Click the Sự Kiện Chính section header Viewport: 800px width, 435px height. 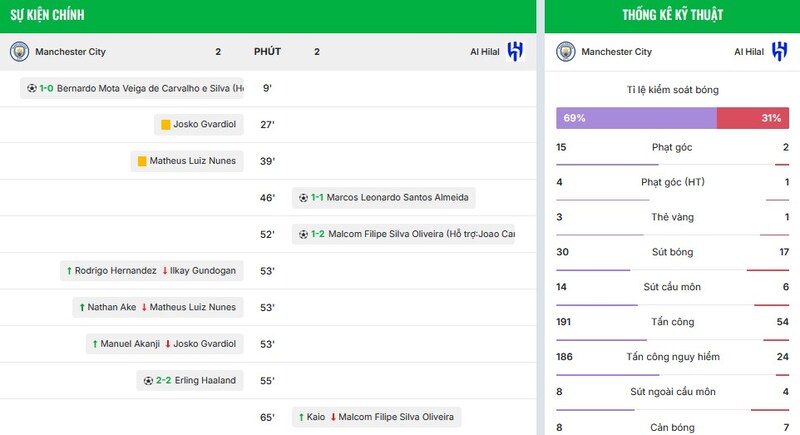[x=47, y=15]
